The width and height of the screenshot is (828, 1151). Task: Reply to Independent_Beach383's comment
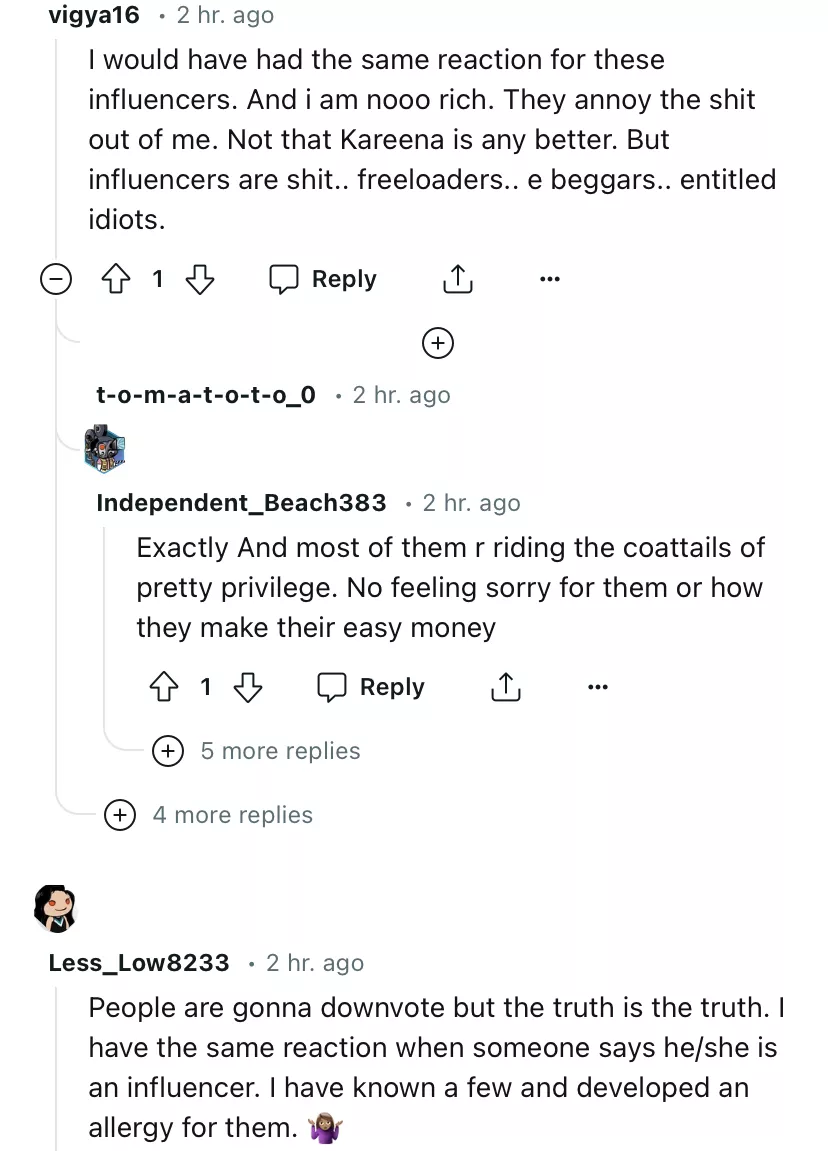coord(372,687)
